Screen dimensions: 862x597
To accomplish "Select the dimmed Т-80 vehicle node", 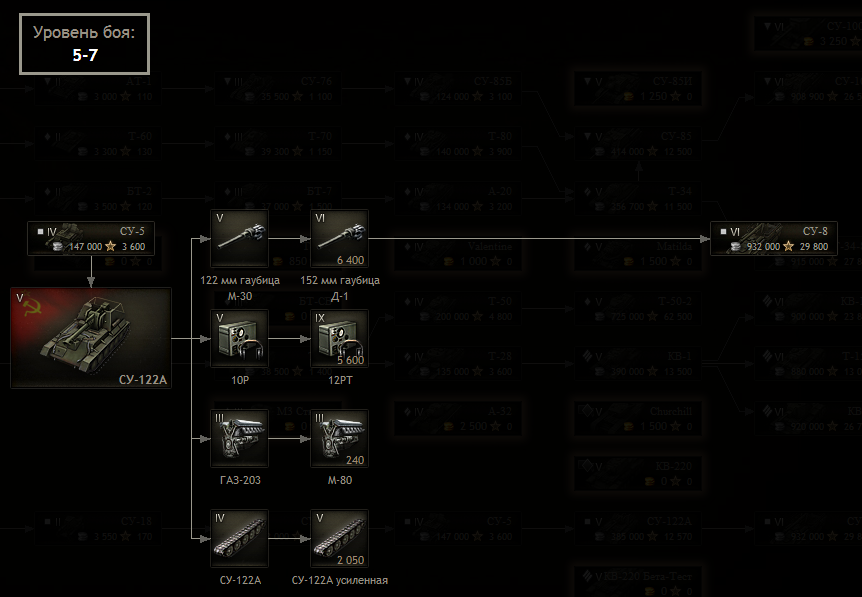I will coord(458,143).
